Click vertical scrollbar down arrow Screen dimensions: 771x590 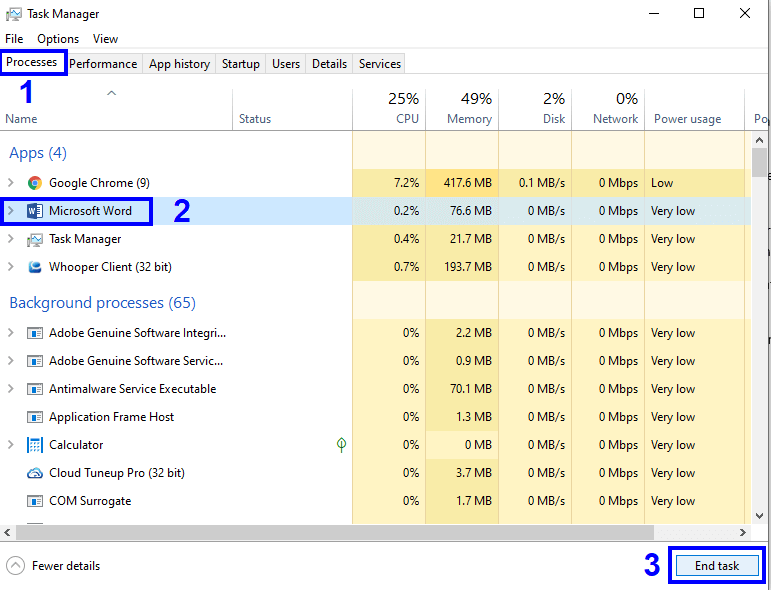tap(759, 516)
